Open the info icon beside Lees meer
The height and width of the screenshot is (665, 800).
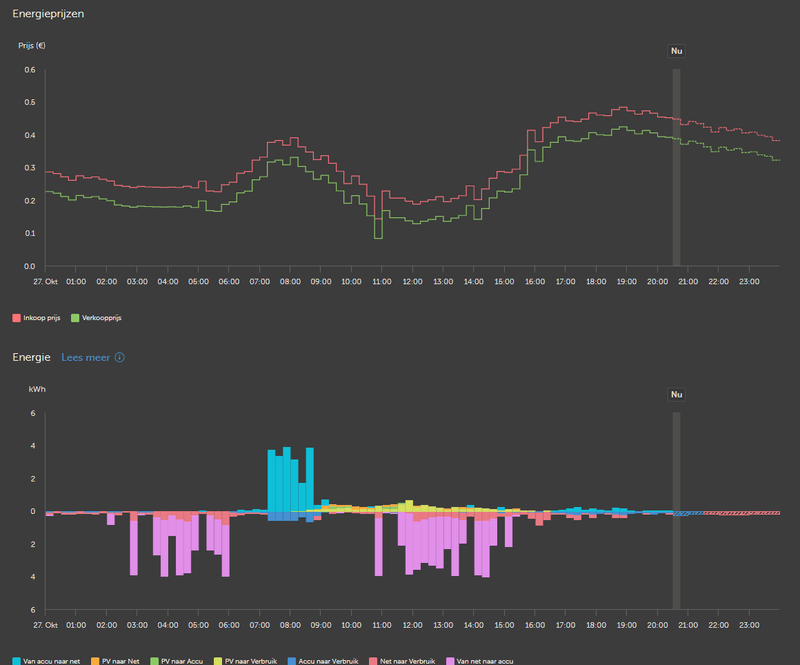pyautogui.click(x=119, y=357)
